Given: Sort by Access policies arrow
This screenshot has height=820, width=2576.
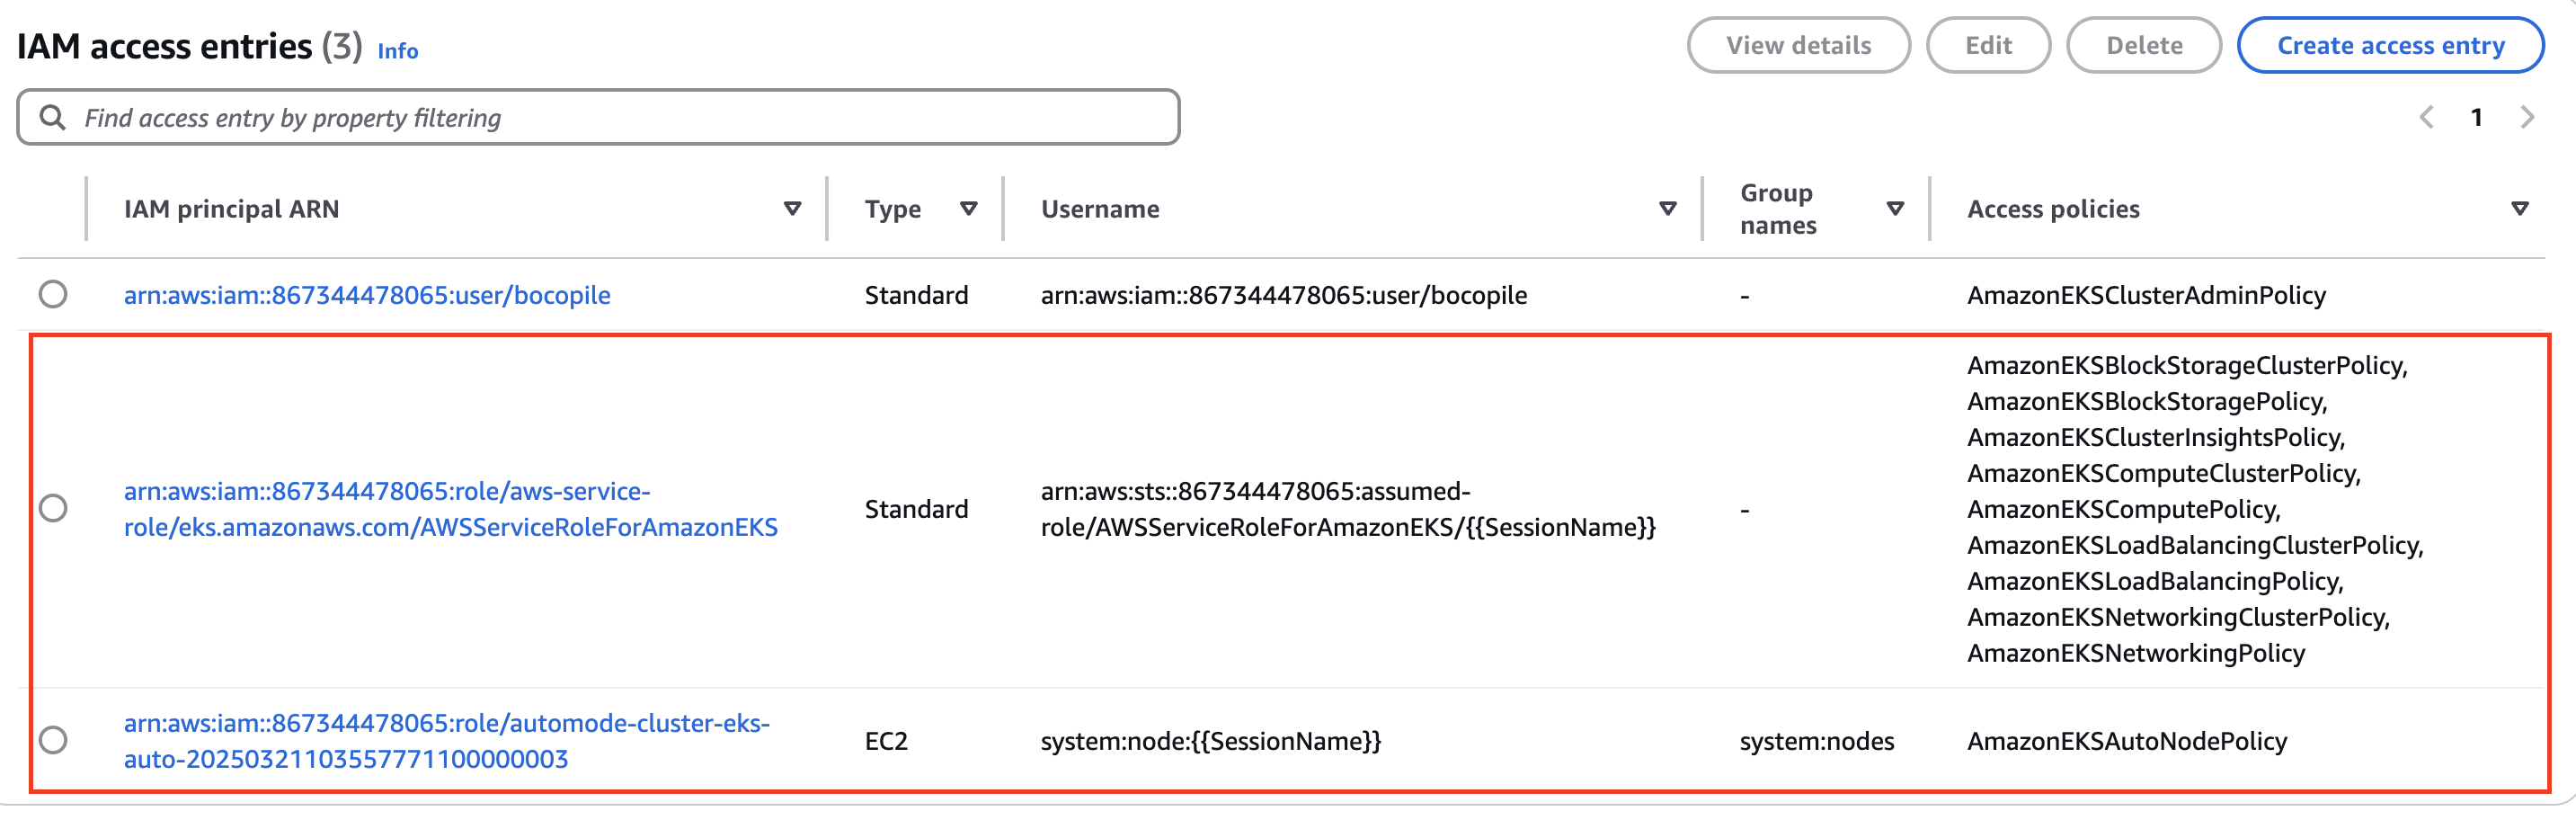Looking at the screenshot, I should (x=2520, y=209).
